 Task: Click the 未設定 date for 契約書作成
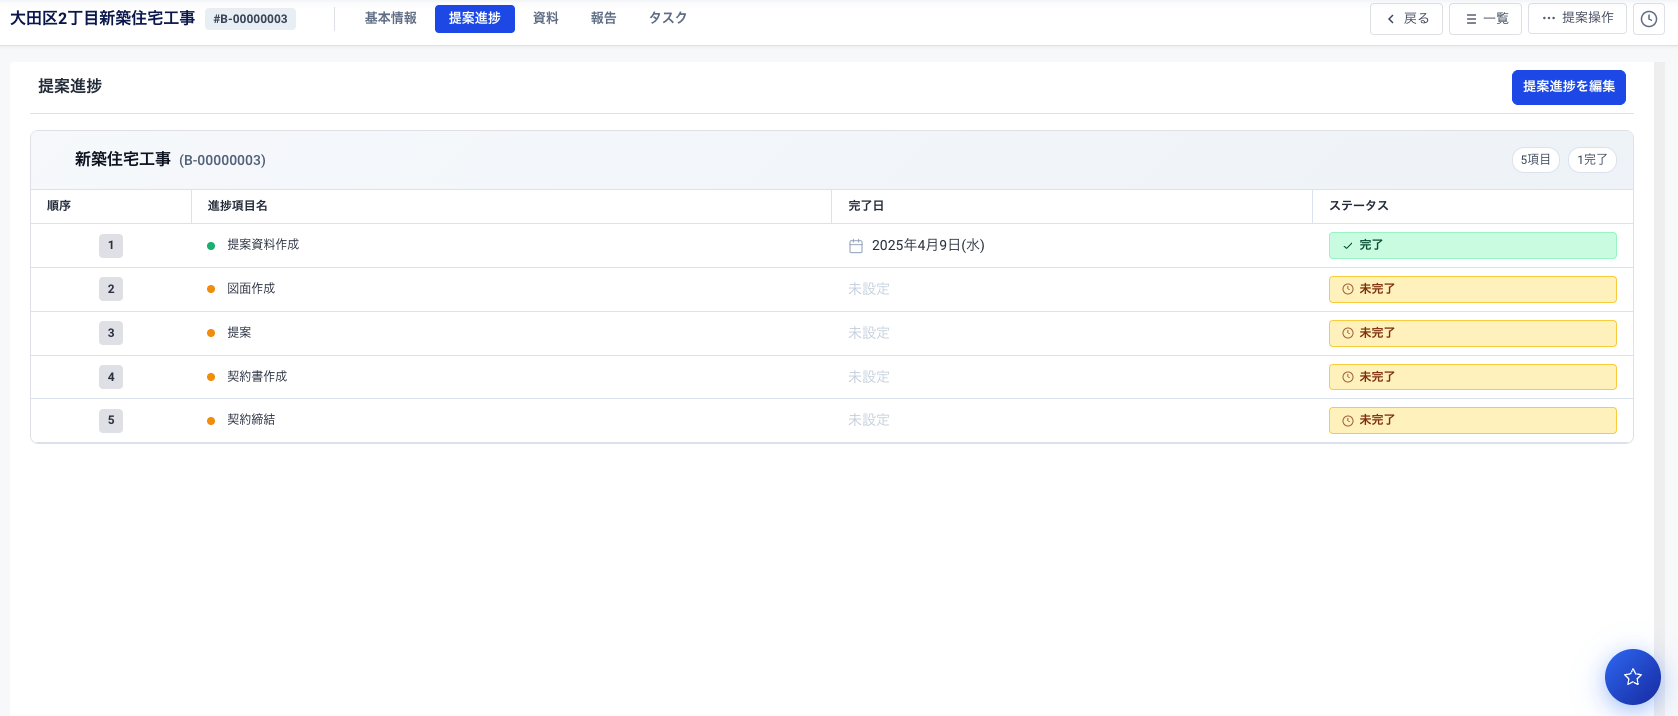(869, 377)
